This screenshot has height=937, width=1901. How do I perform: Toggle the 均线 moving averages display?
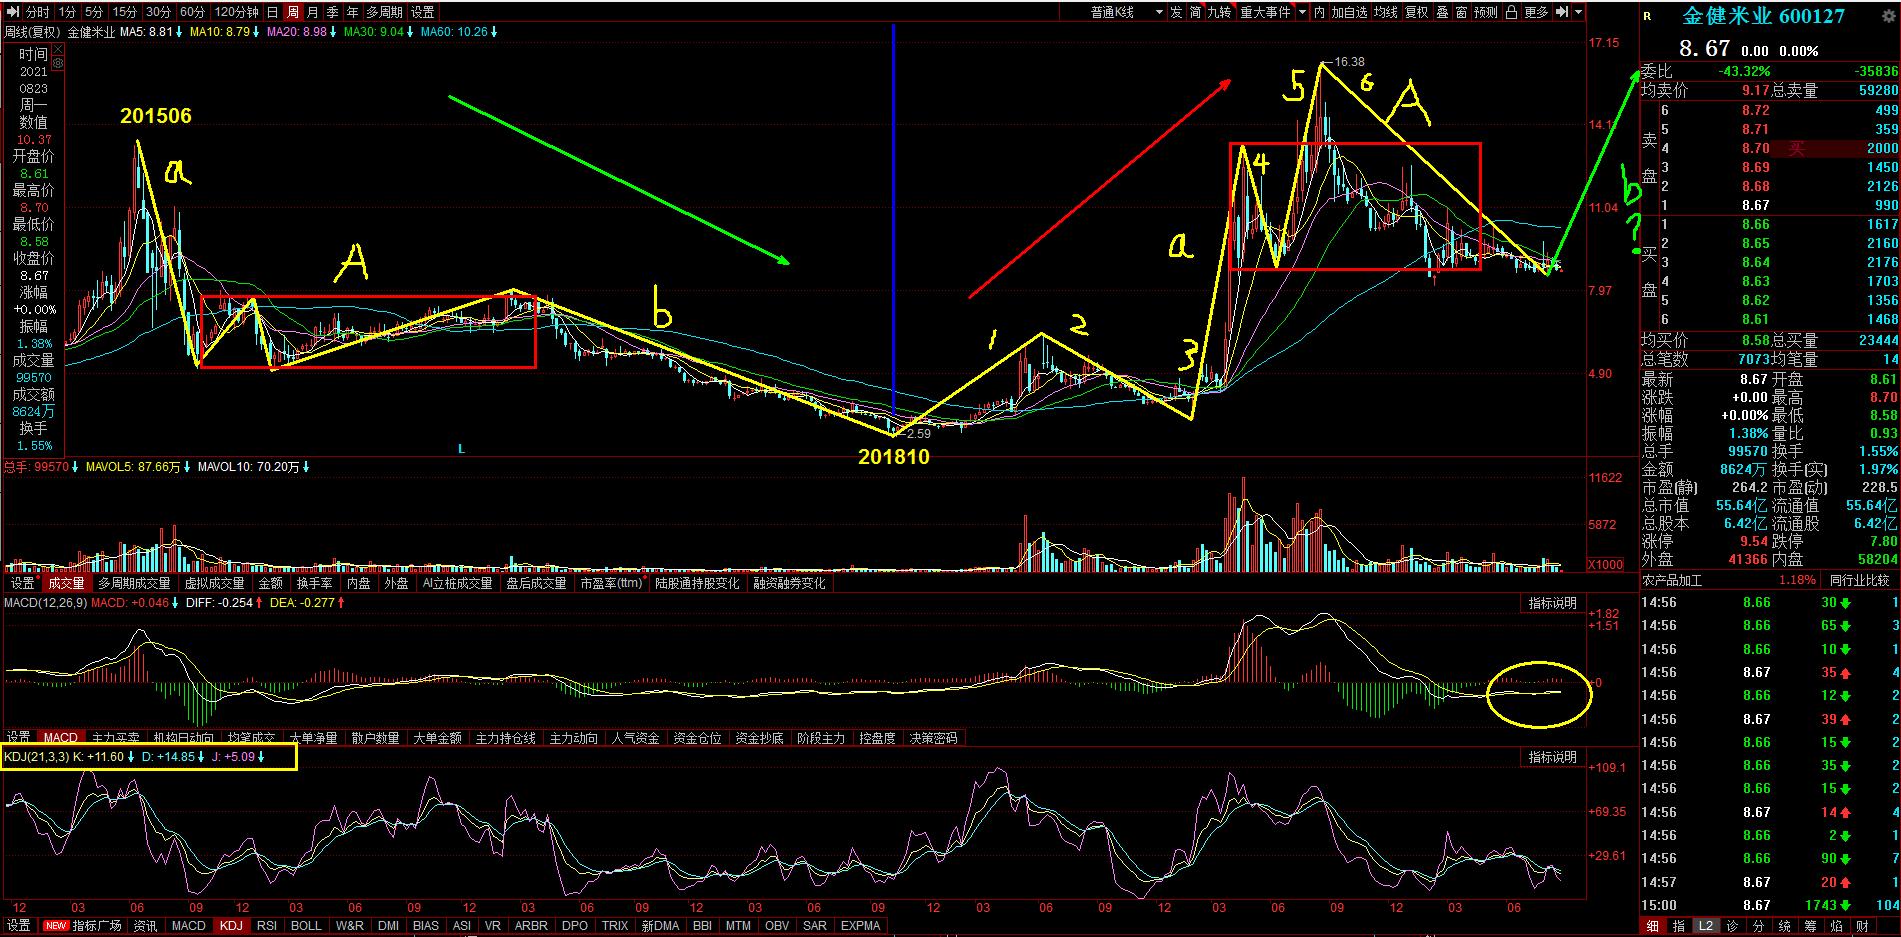click(1385, 12)
